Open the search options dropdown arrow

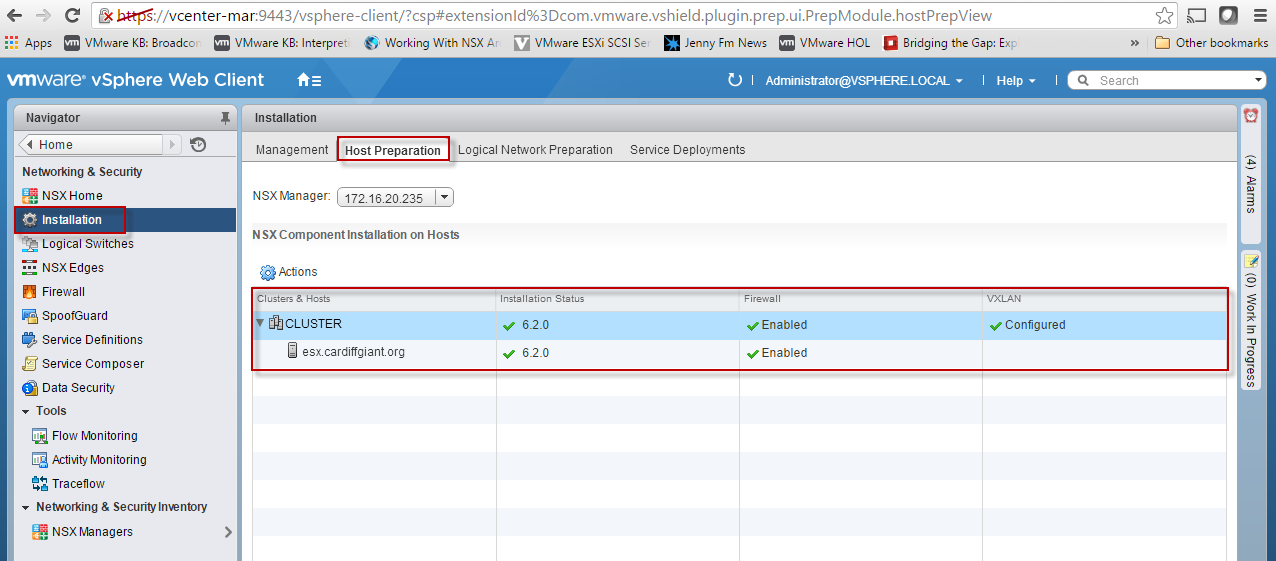pos(1259,81)
